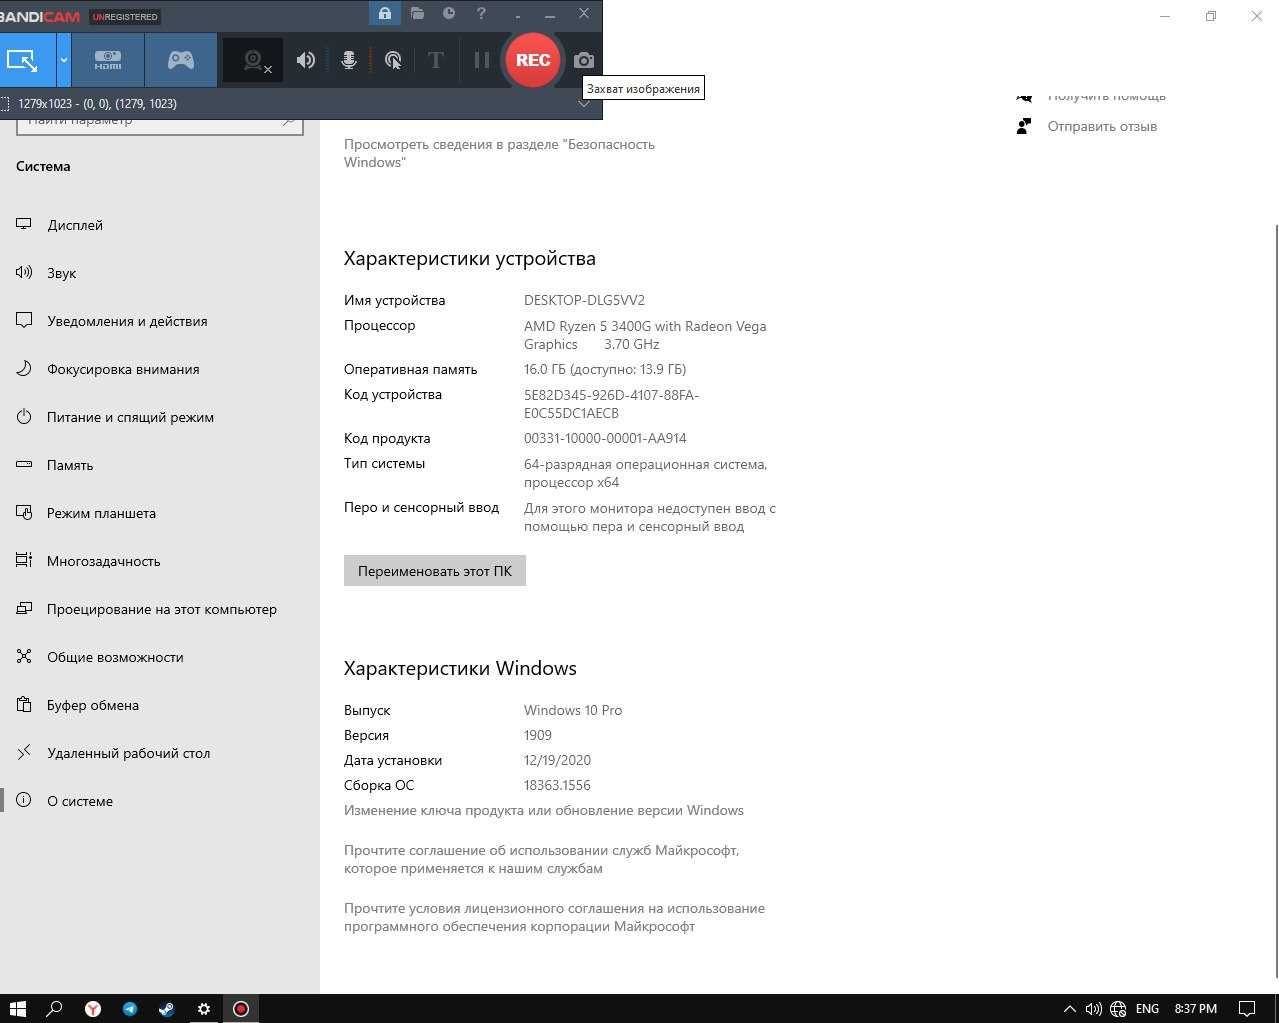1279x1023 pixels.
Task: Click the Windows 10 Pro edition text
Action: (573, 710)
